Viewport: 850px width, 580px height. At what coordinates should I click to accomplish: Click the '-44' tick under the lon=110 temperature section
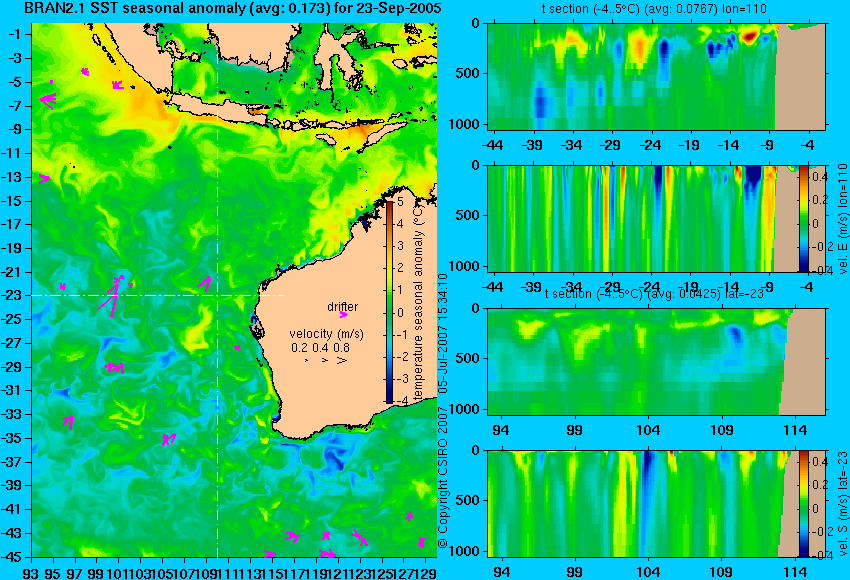point(492,145)
